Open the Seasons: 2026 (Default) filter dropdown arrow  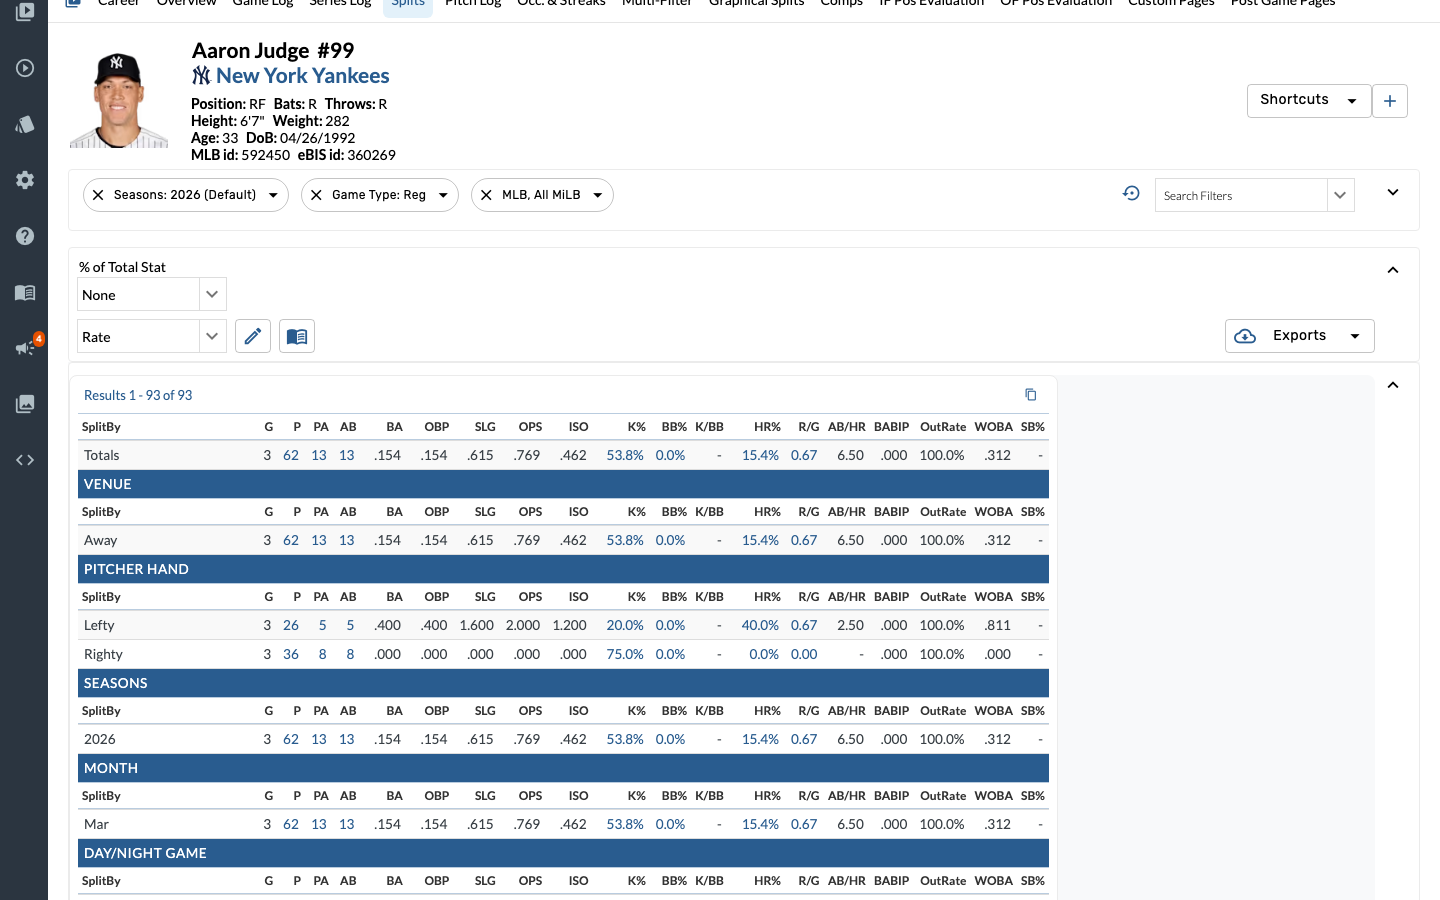273,195
